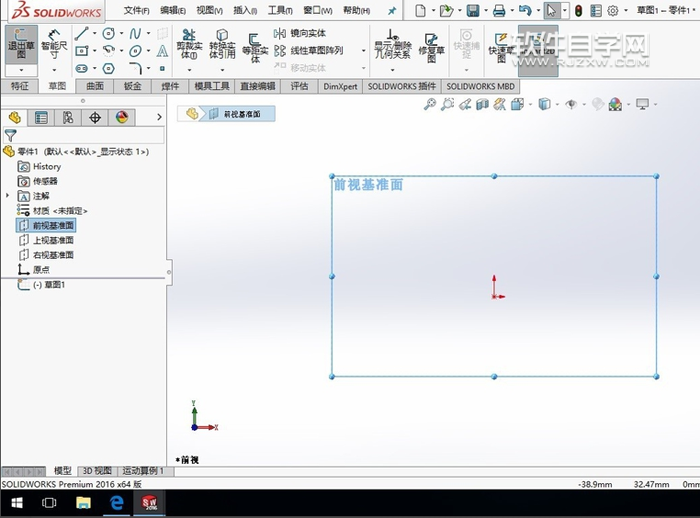Open the DisplayManager color-wheel tab

pos(121,117)
